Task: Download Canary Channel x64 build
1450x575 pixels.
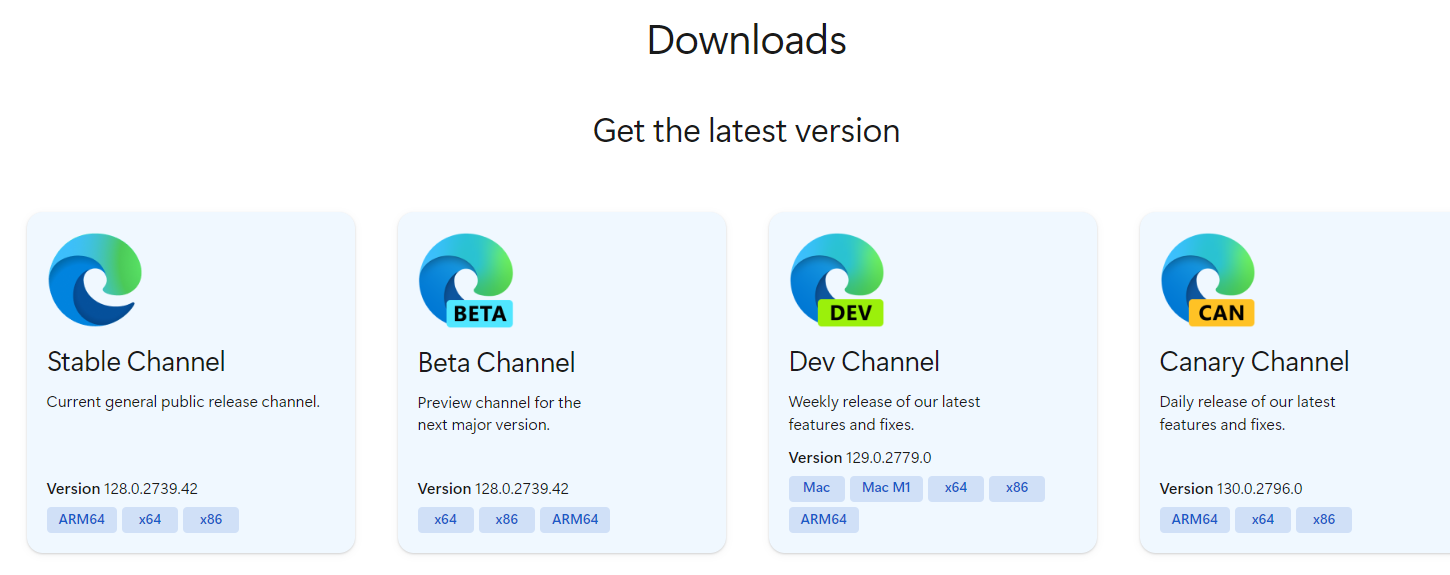Action: (1263, 520)
